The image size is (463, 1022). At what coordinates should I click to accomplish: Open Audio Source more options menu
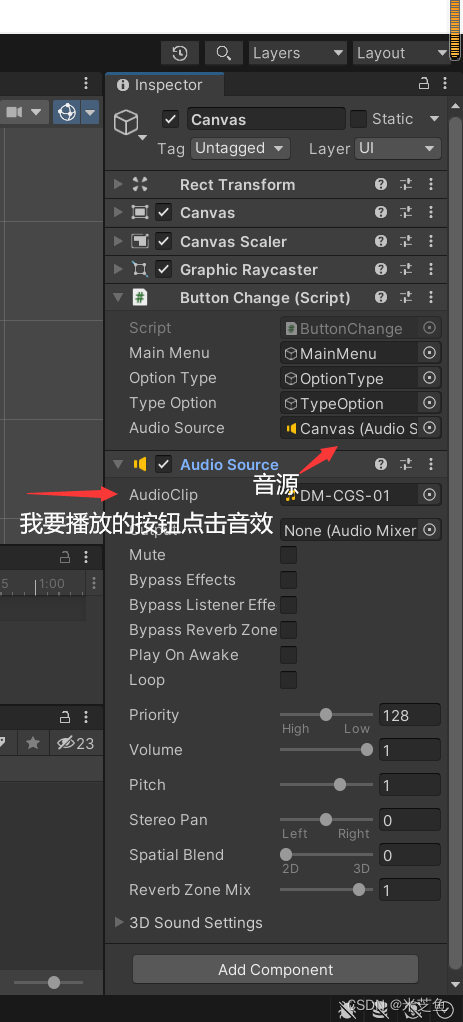click(x=431, y=464)
